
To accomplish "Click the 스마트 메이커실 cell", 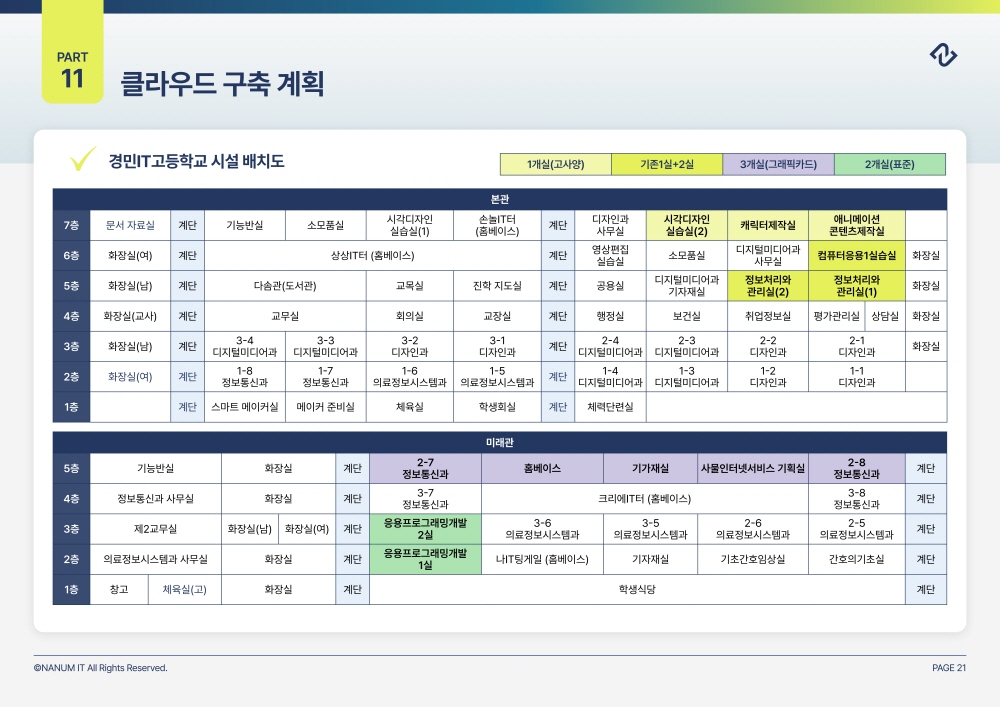I will tap(244, 407).
